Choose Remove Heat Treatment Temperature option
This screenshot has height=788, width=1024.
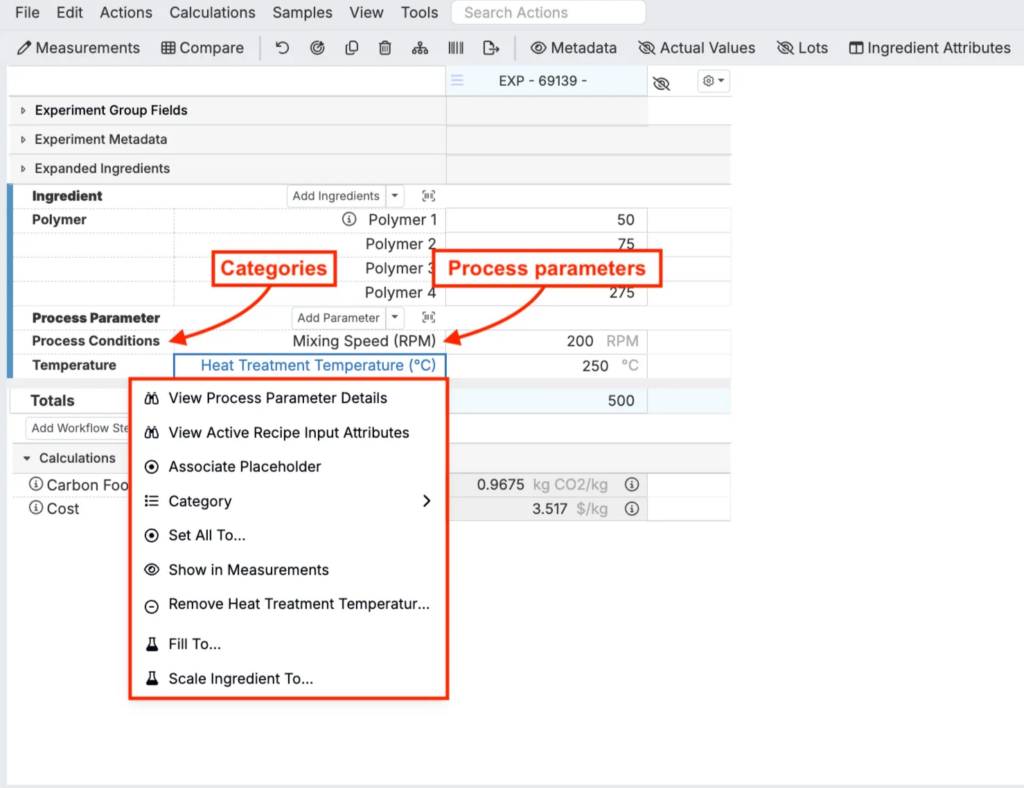coord(288,605)
